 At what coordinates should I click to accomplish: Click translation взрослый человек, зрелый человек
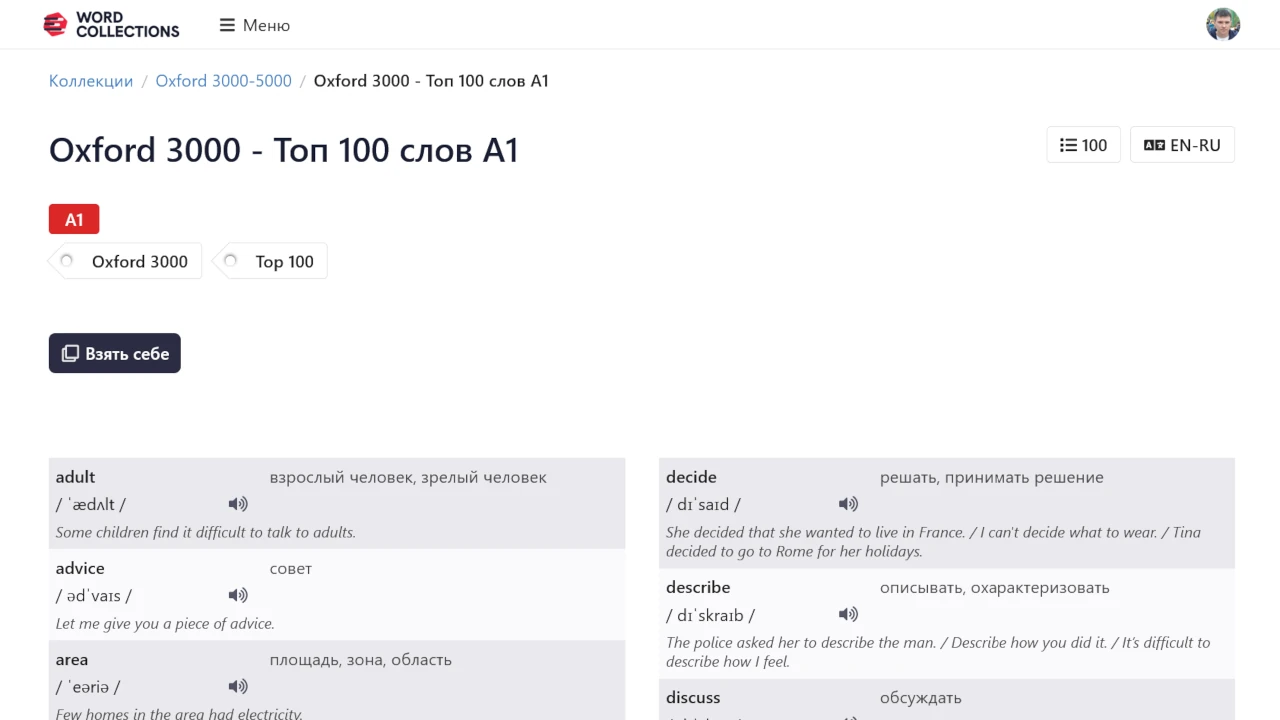[x=408, y=477]
